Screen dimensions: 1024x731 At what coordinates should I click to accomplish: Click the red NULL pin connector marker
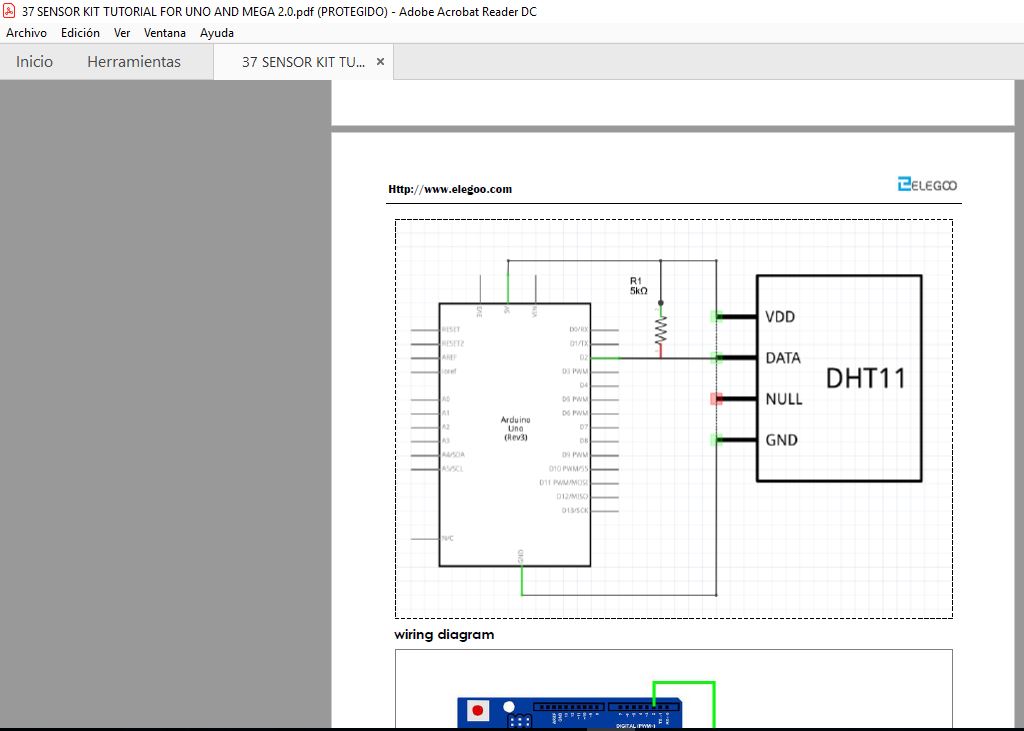[716, 398]
